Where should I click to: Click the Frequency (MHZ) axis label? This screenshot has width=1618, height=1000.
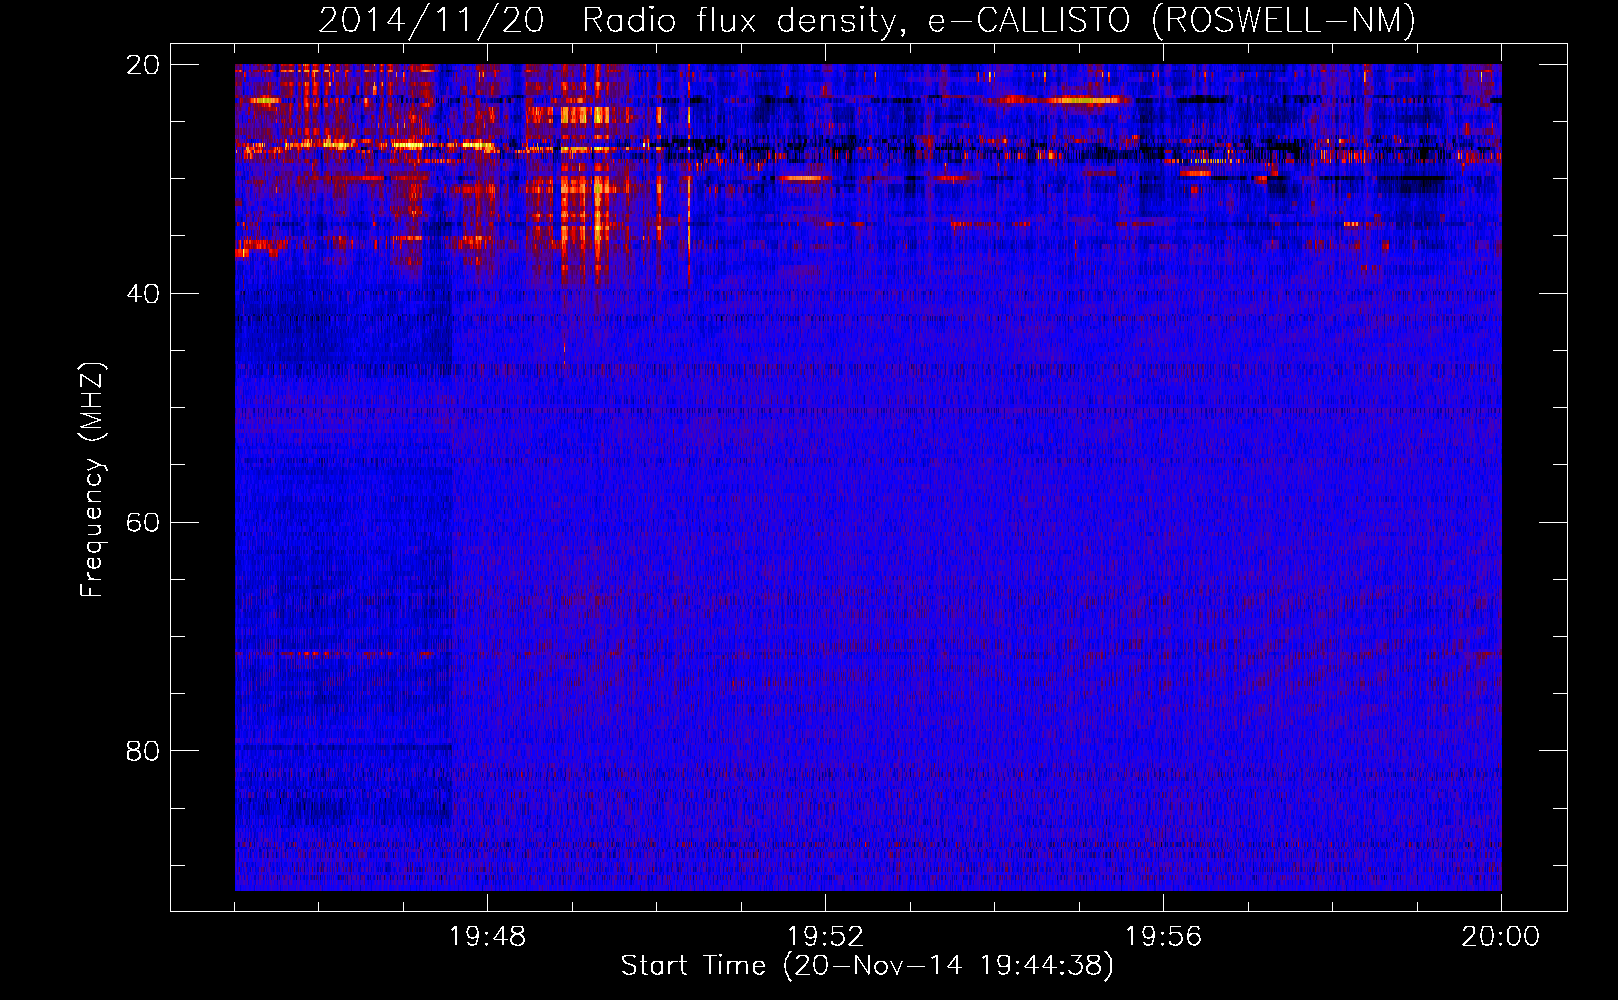click(x=91, y=479)
